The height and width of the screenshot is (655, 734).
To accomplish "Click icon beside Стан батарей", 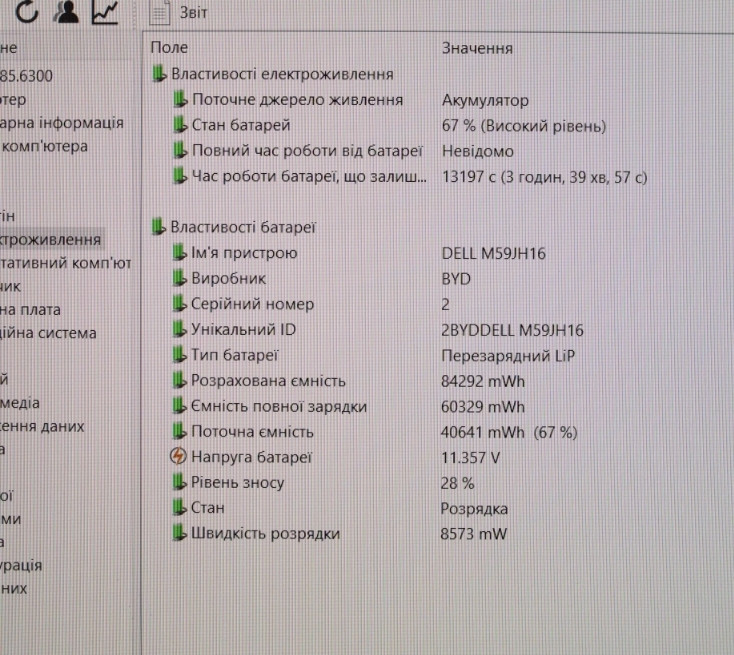I will pyautogui.click(x=180, y=125).
